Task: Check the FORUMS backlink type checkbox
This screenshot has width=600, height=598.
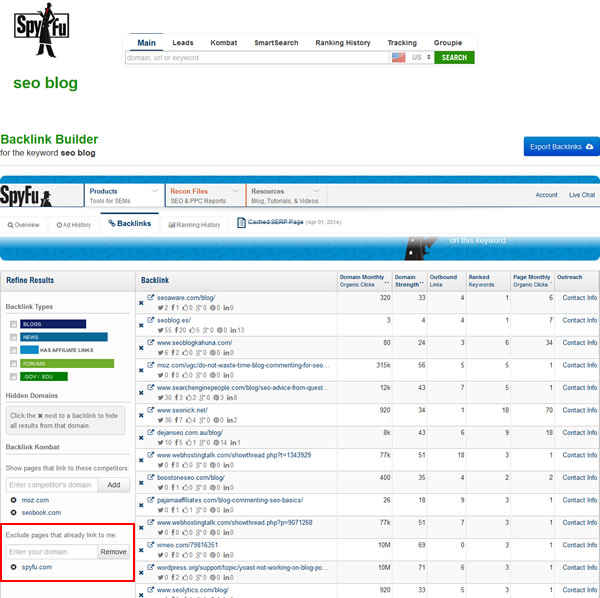Action: (13, 363)
